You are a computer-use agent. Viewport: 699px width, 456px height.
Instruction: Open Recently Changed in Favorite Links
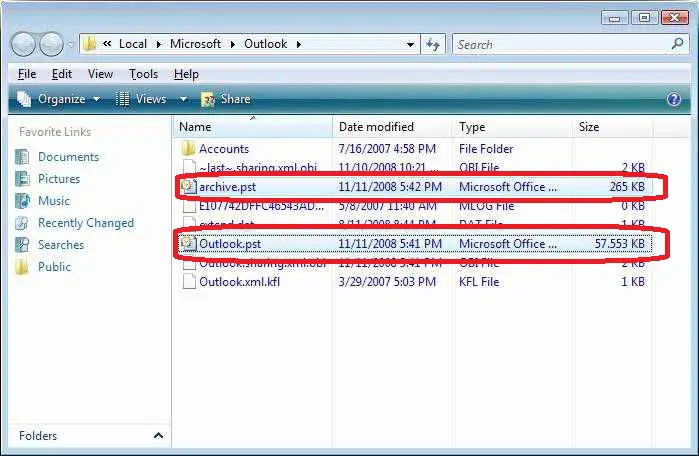(86, 223)
